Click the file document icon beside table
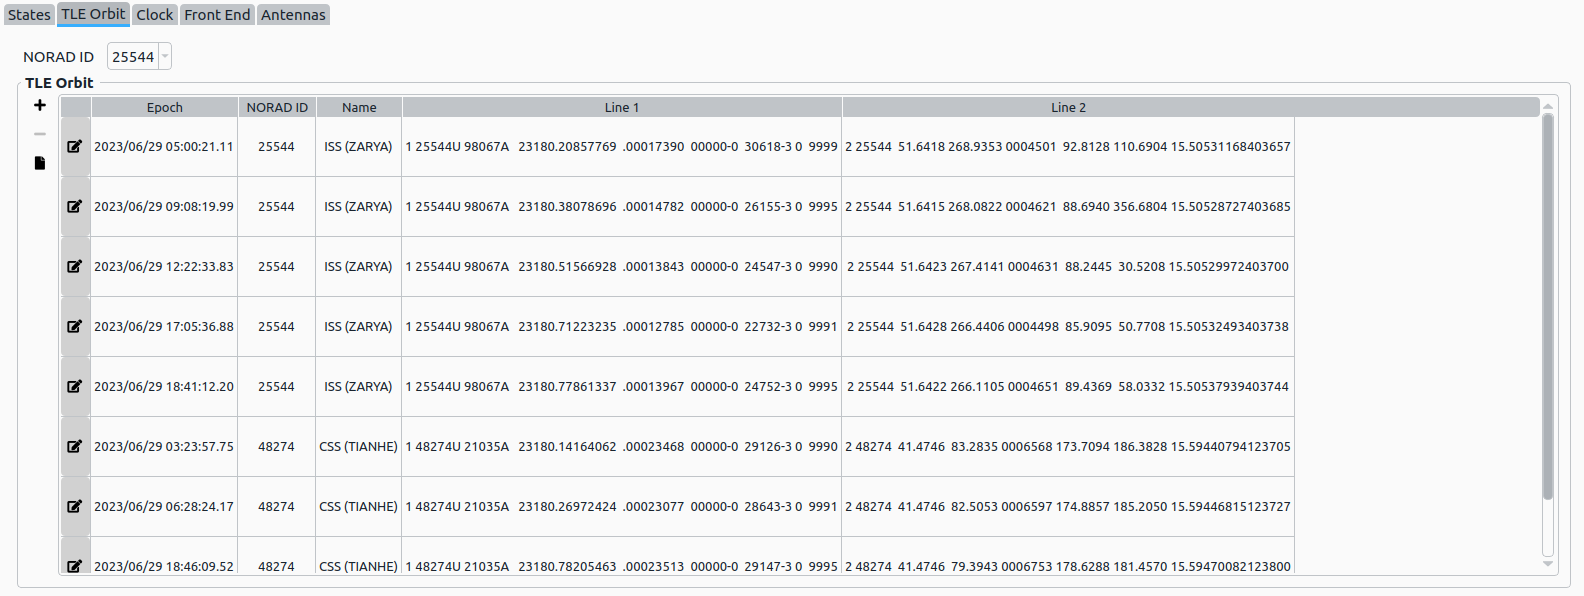Viewport: 1584px width, 596px height. (x=40, y=163)
